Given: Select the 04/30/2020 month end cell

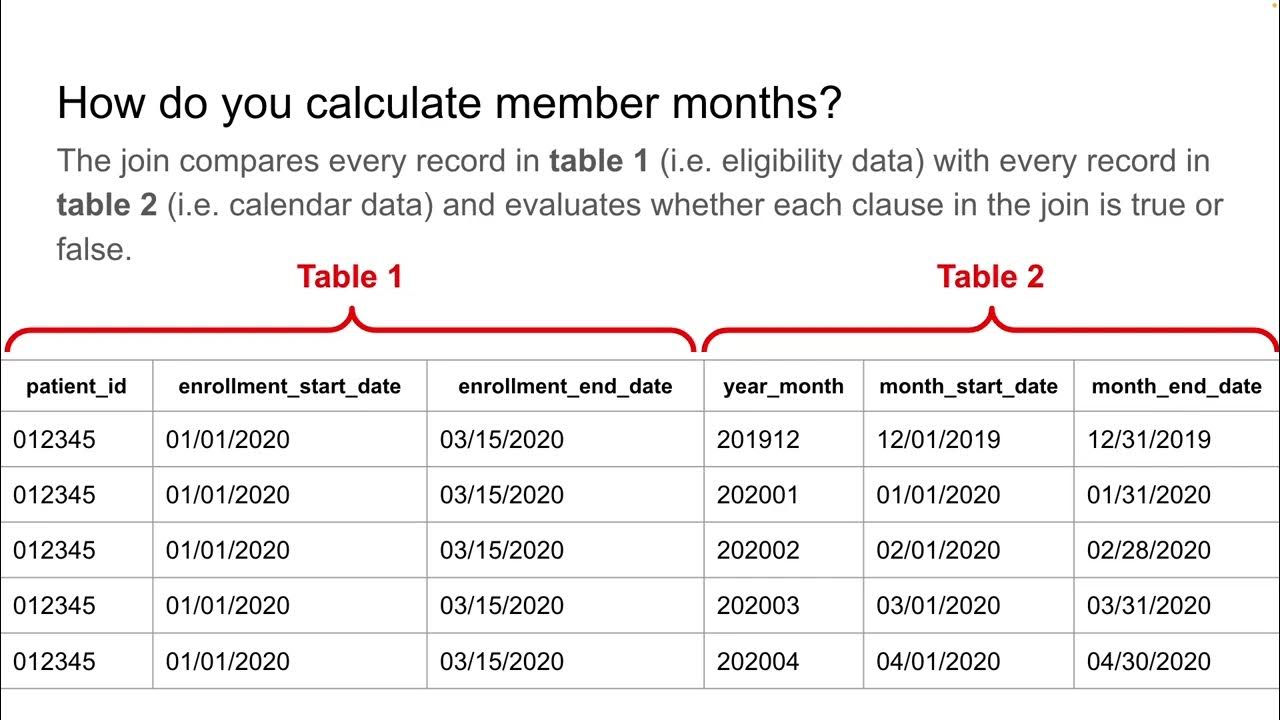Looking at the screenshot, I should [x=1148, y=661].
